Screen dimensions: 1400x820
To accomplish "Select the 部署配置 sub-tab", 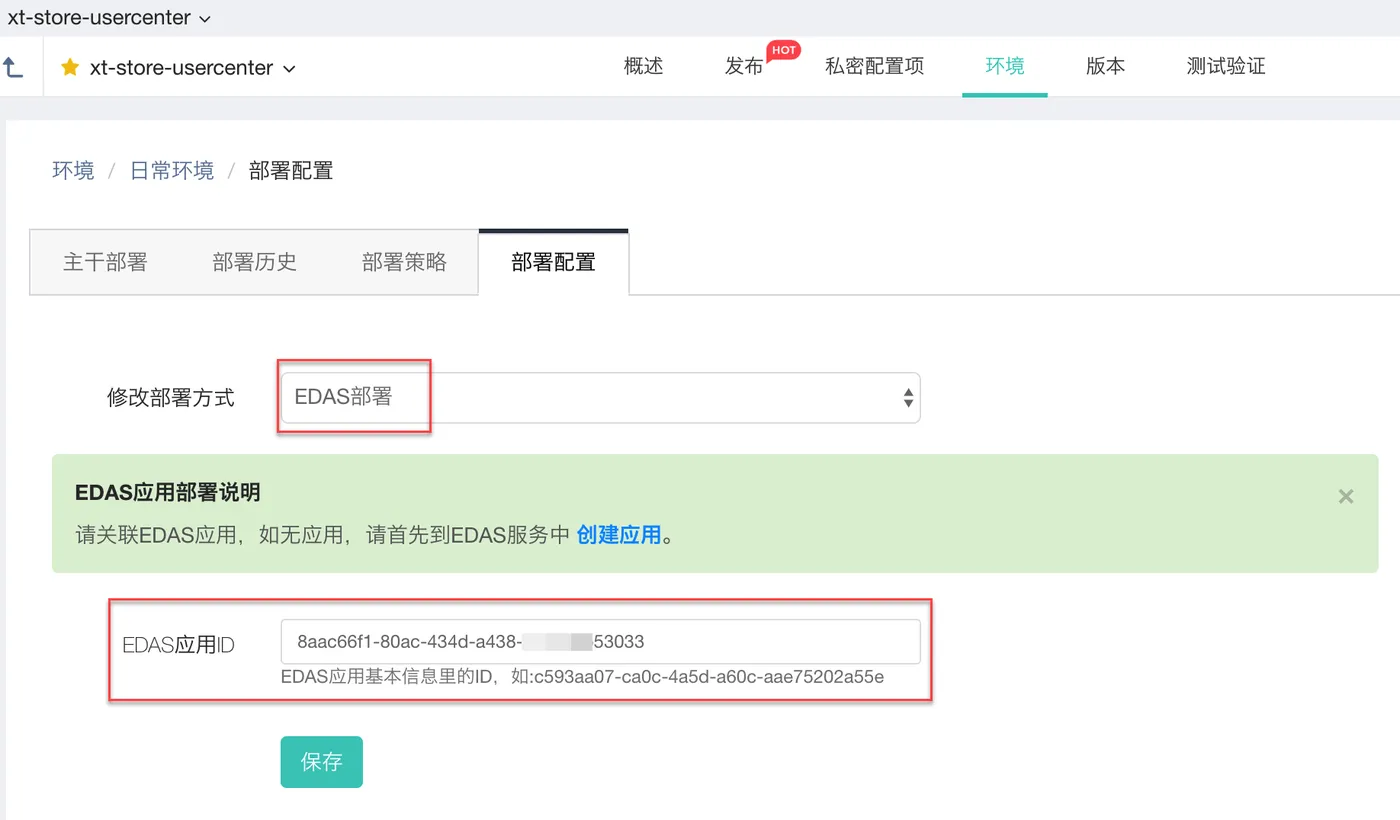I will coord(554,262).
